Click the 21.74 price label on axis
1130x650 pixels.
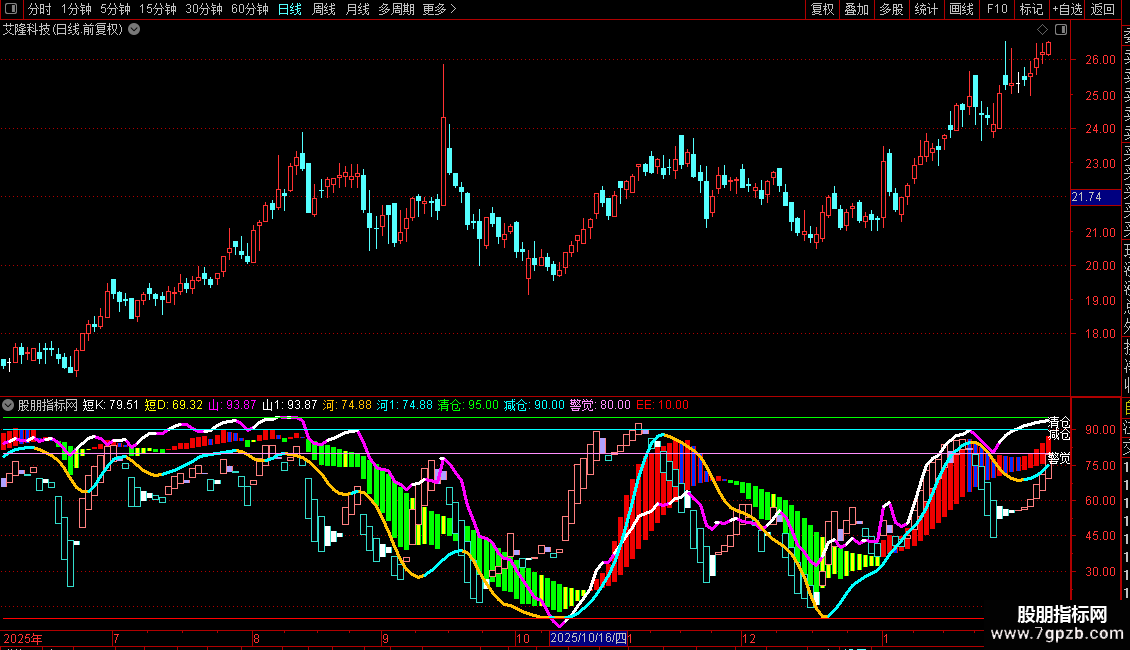1086,198
